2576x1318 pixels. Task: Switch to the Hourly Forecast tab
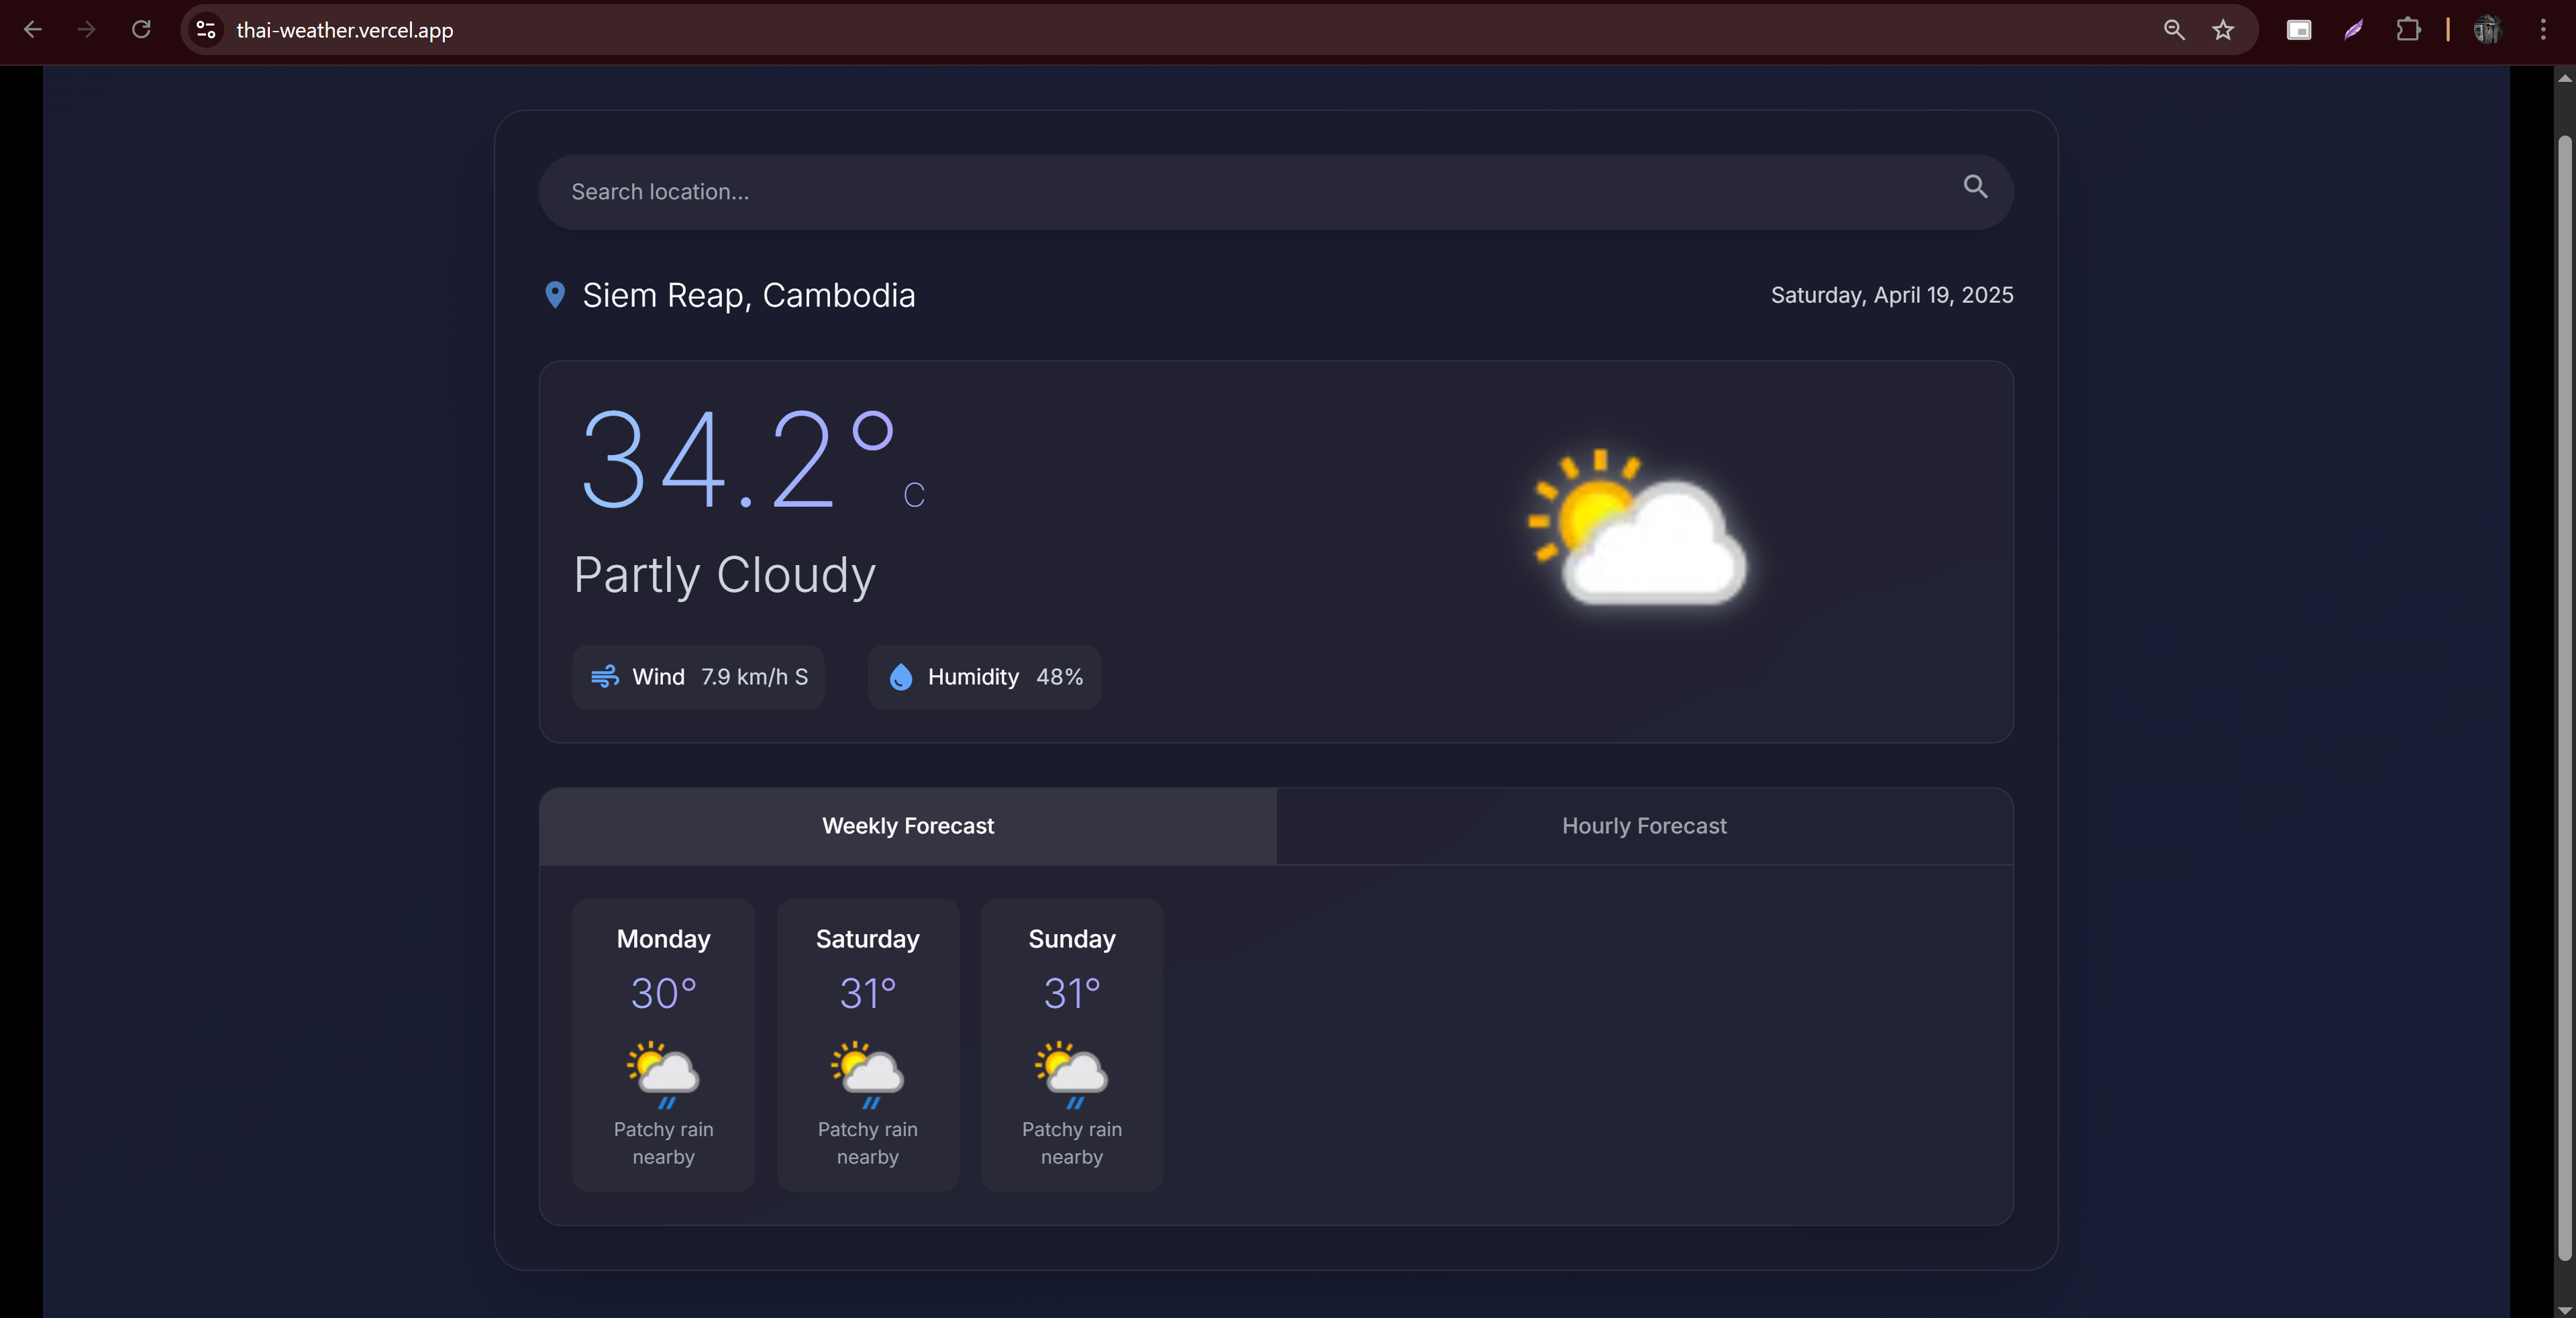click(x=1644, y=826)
